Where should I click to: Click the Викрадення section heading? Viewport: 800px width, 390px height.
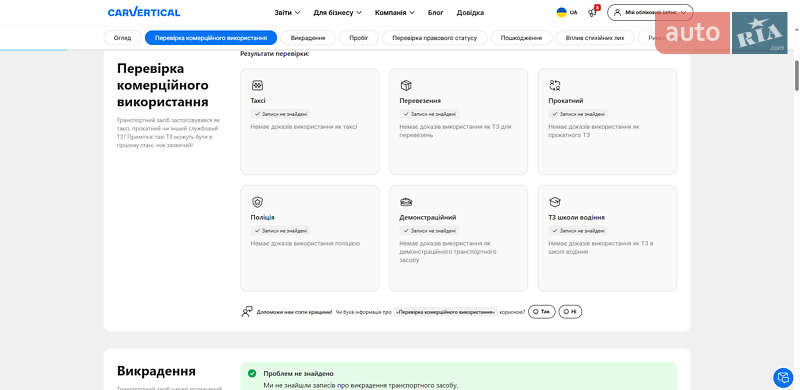pyautogui.click(x=156, y=371)
